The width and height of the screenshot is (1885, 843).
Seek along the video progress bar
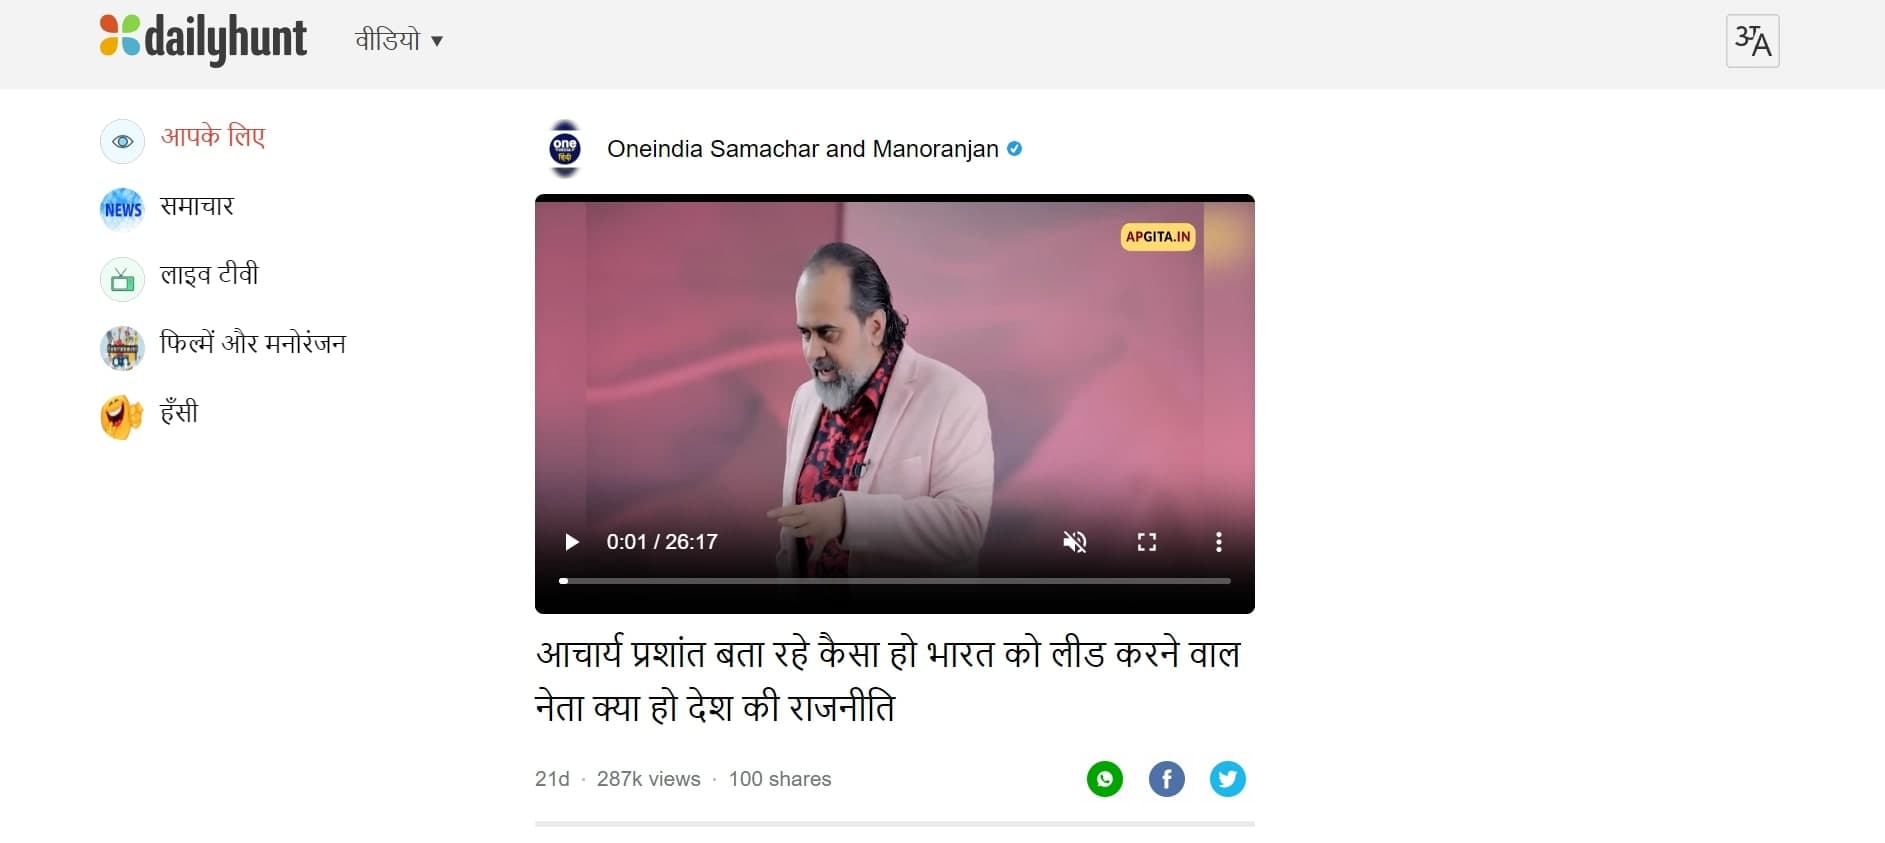click(x=895, y=580)
